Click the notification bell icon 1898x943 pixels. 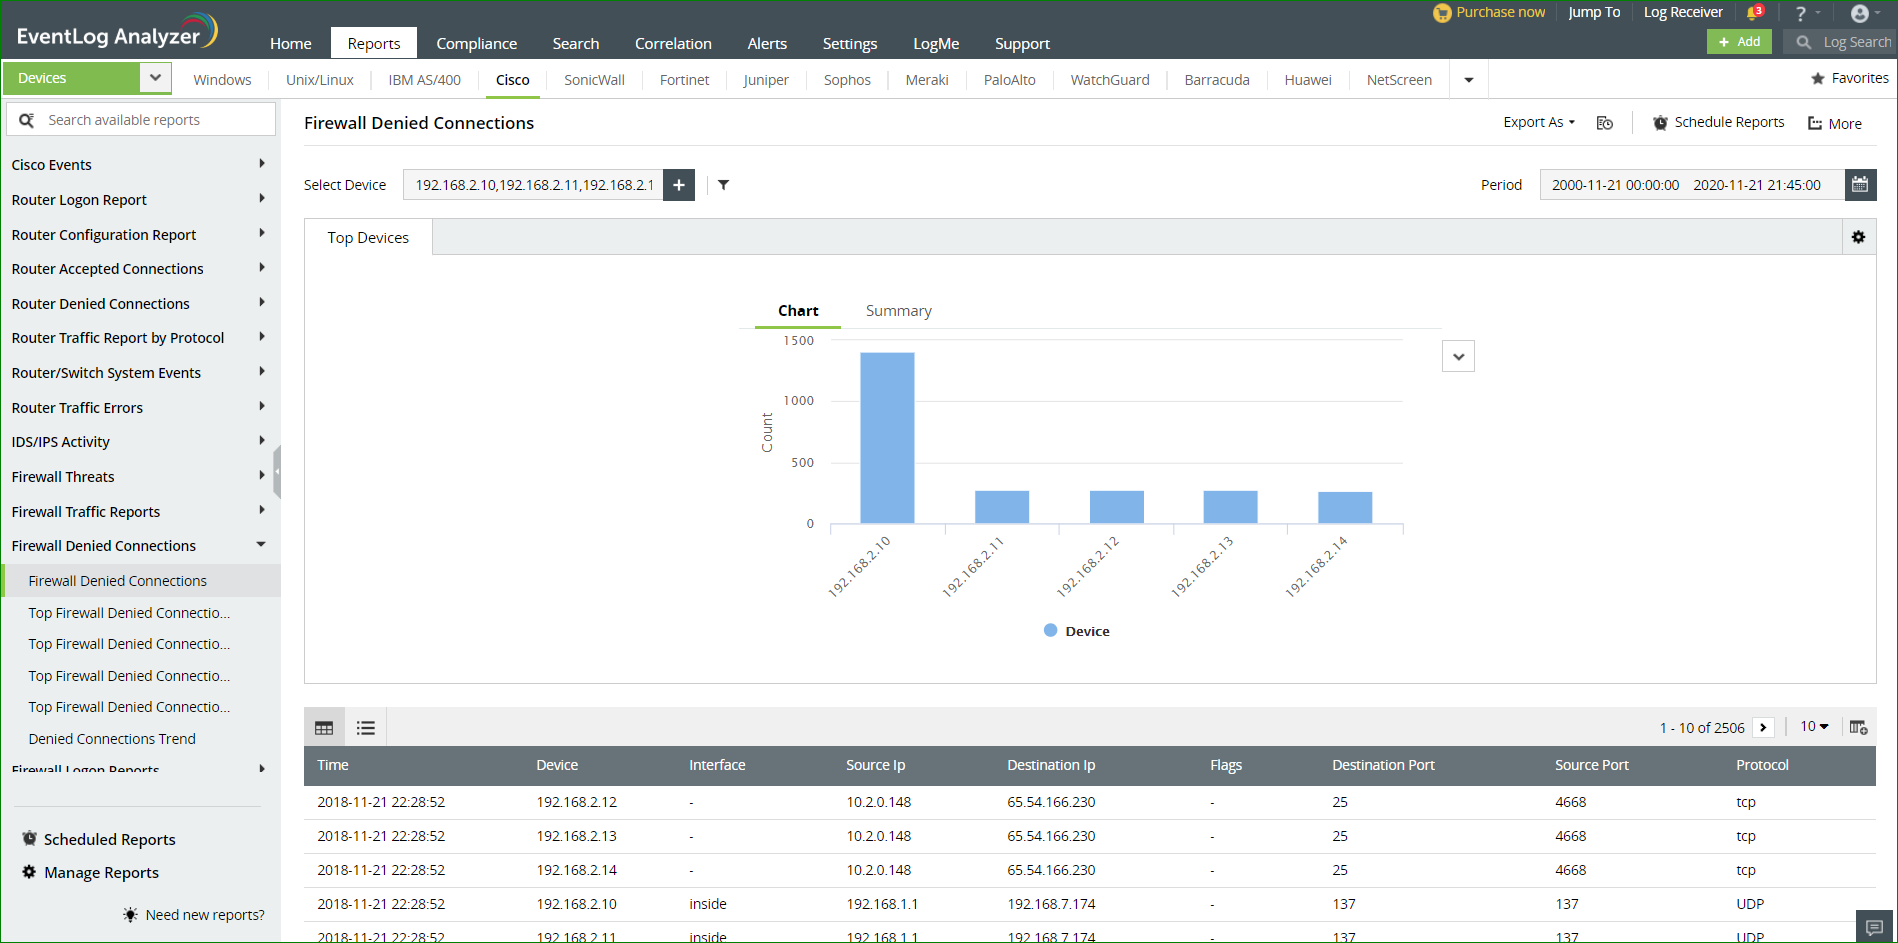click(1753, 13)
